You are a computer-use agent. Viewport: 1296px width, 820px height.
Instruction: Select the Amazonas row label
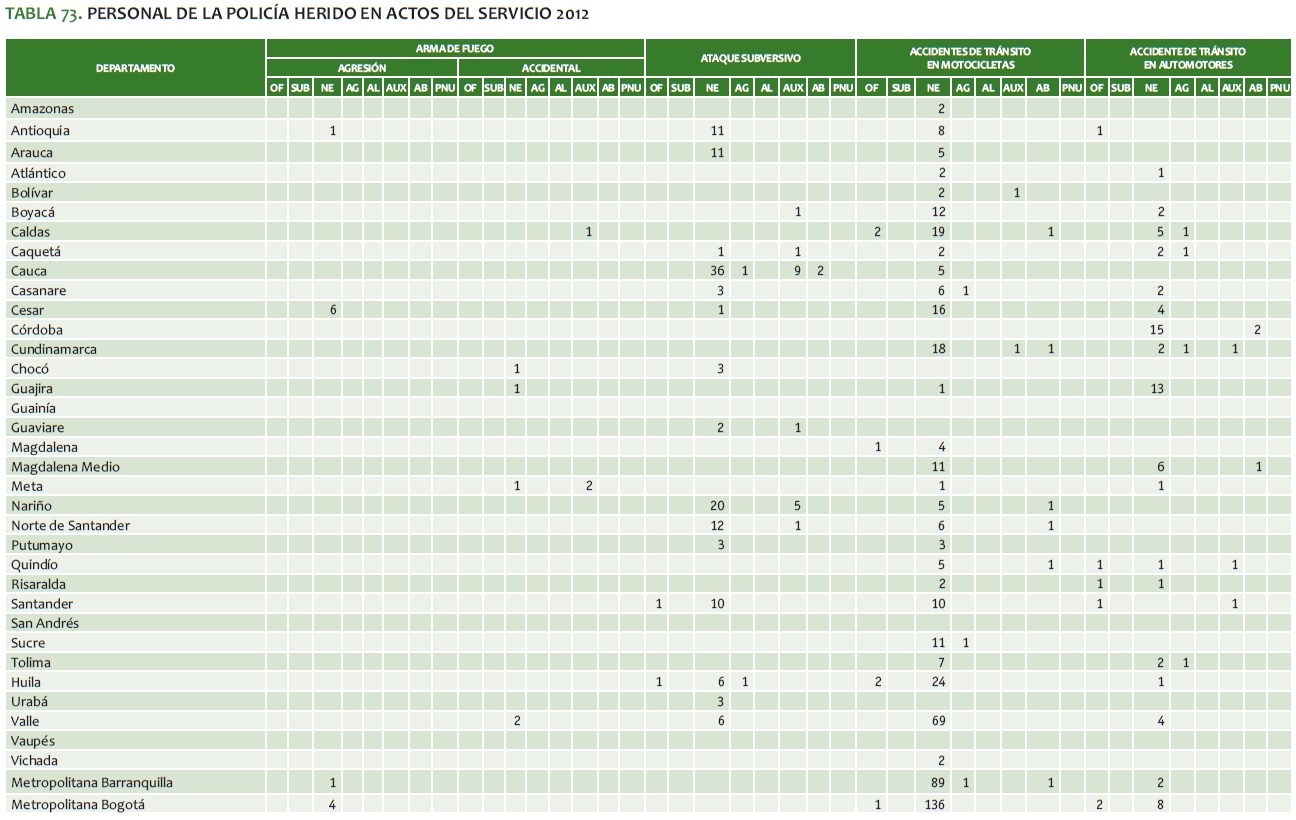click(42, 108)
